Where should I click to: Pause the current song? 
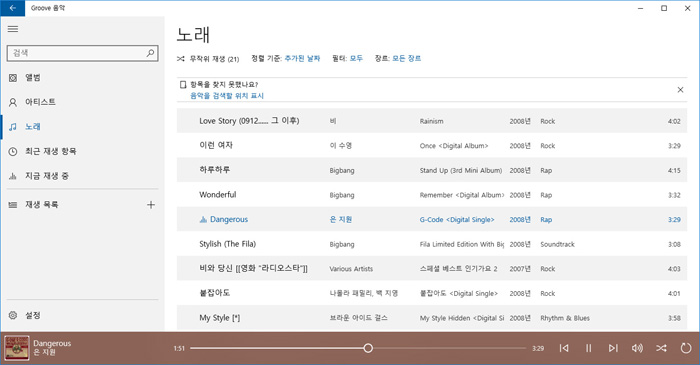click(588, 348)
